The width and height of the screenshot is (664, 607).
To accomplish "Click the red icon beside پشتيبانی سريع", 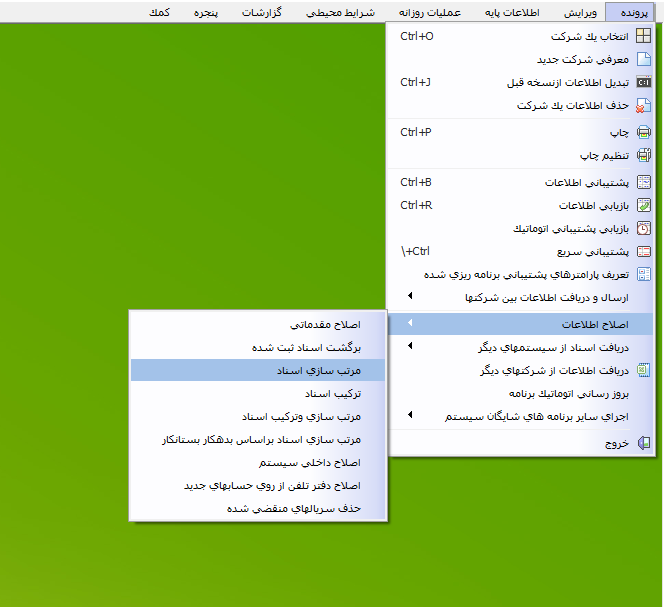I will tap(644, 252).
